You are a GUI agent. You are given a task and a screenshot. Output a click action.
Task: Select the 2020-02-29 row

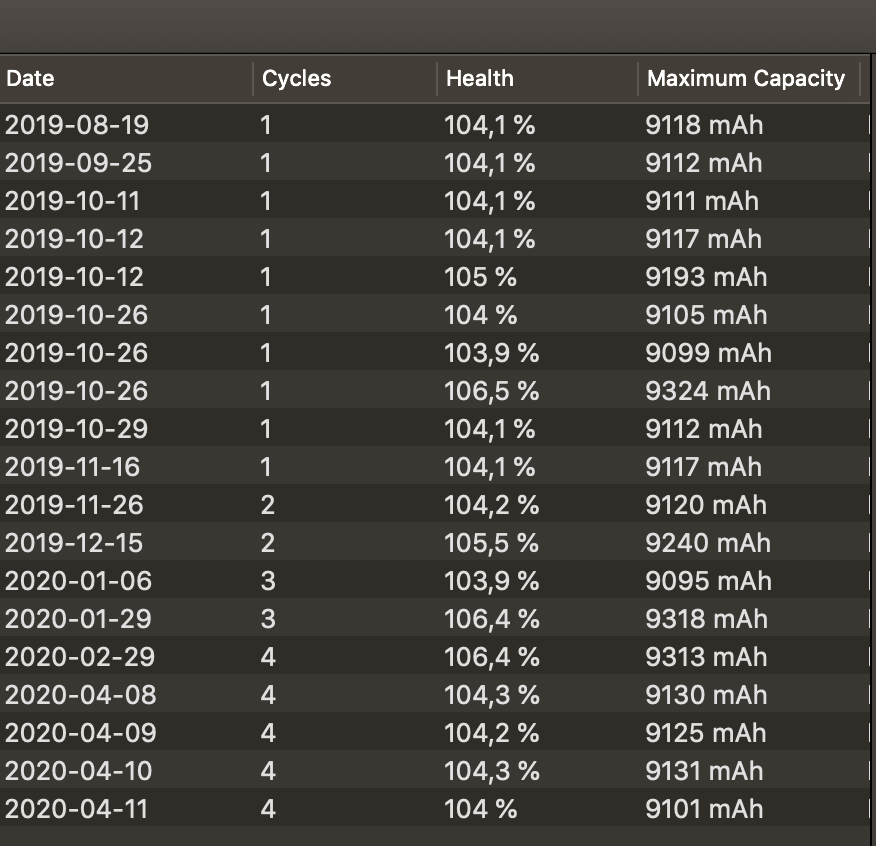click(x=435, y=655)
